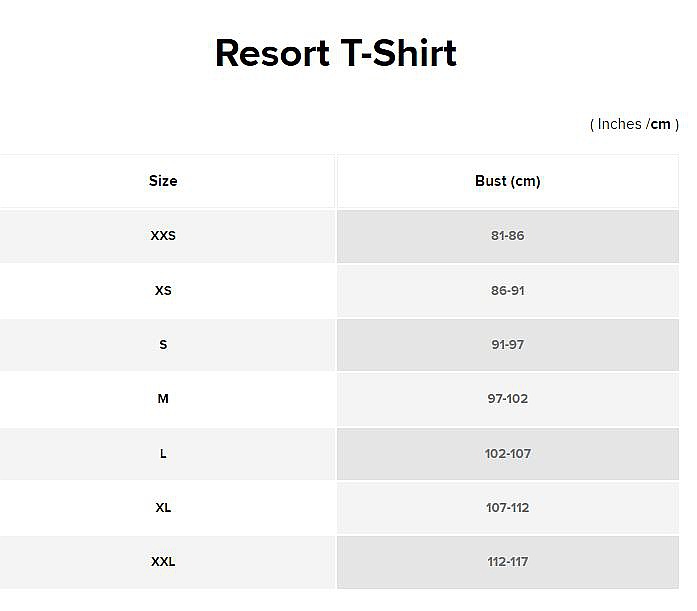Switch units to cm
Viewport: 697px width, 611px height.
tap(661, 124)
